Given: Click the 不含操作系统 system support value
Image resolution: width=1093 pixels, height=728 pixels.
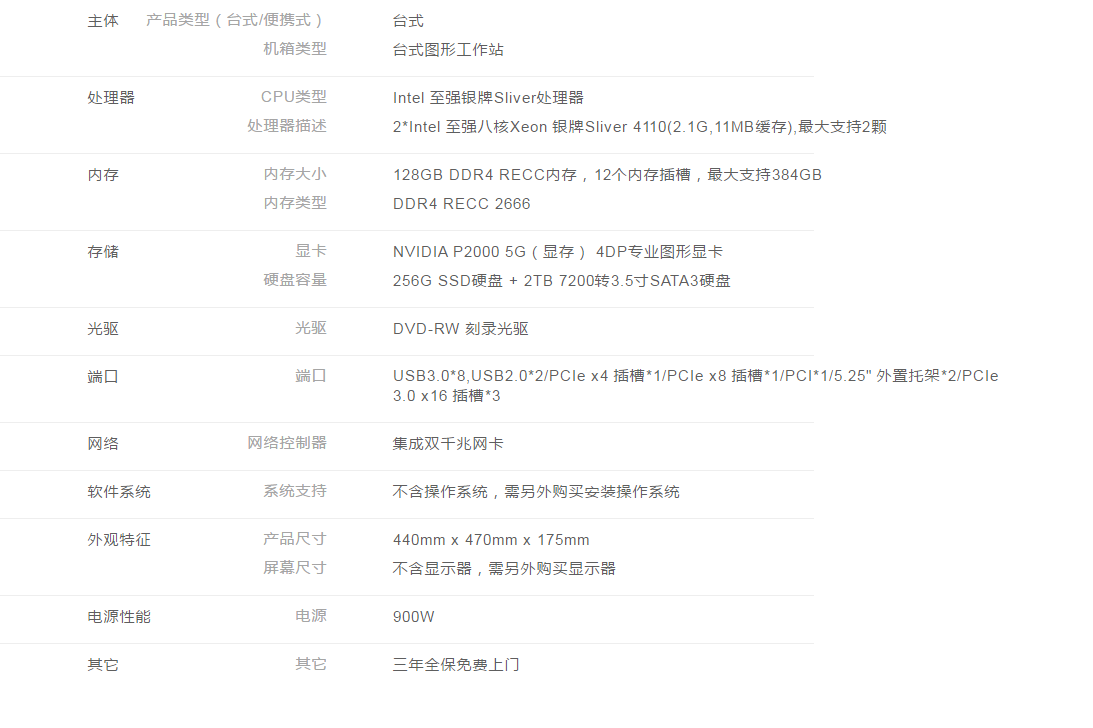Looking at the screenshot, I should [536, 492].
